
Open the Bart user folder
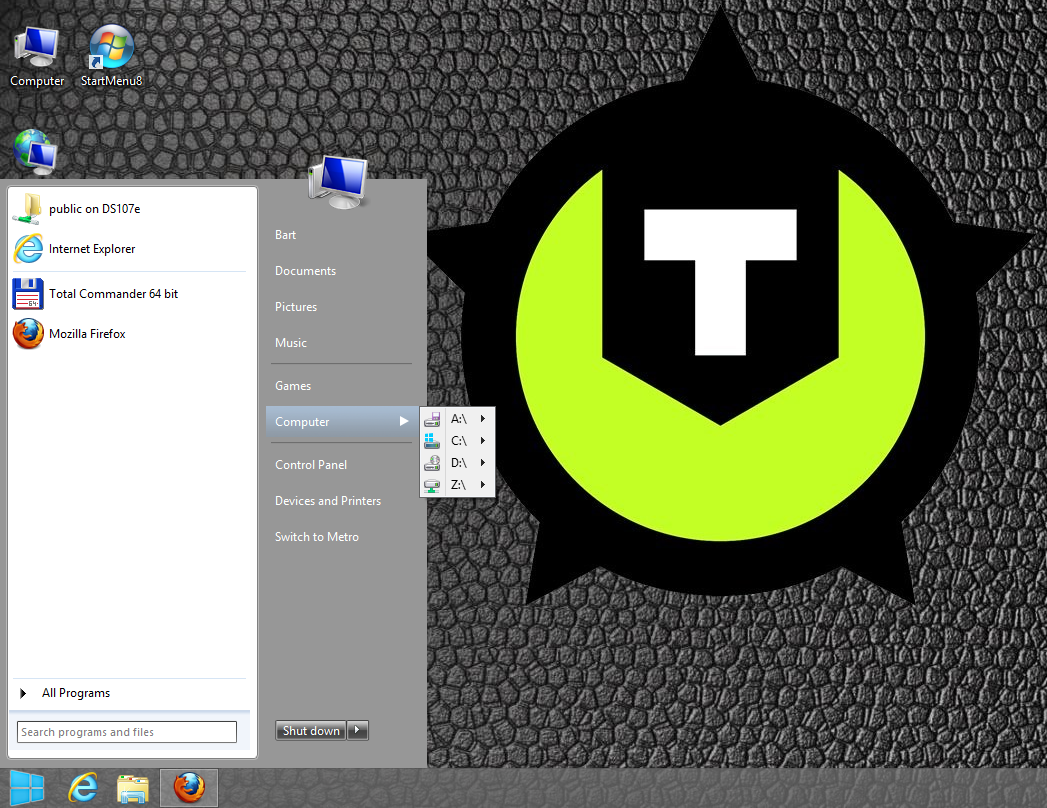(x=285, y=235)
